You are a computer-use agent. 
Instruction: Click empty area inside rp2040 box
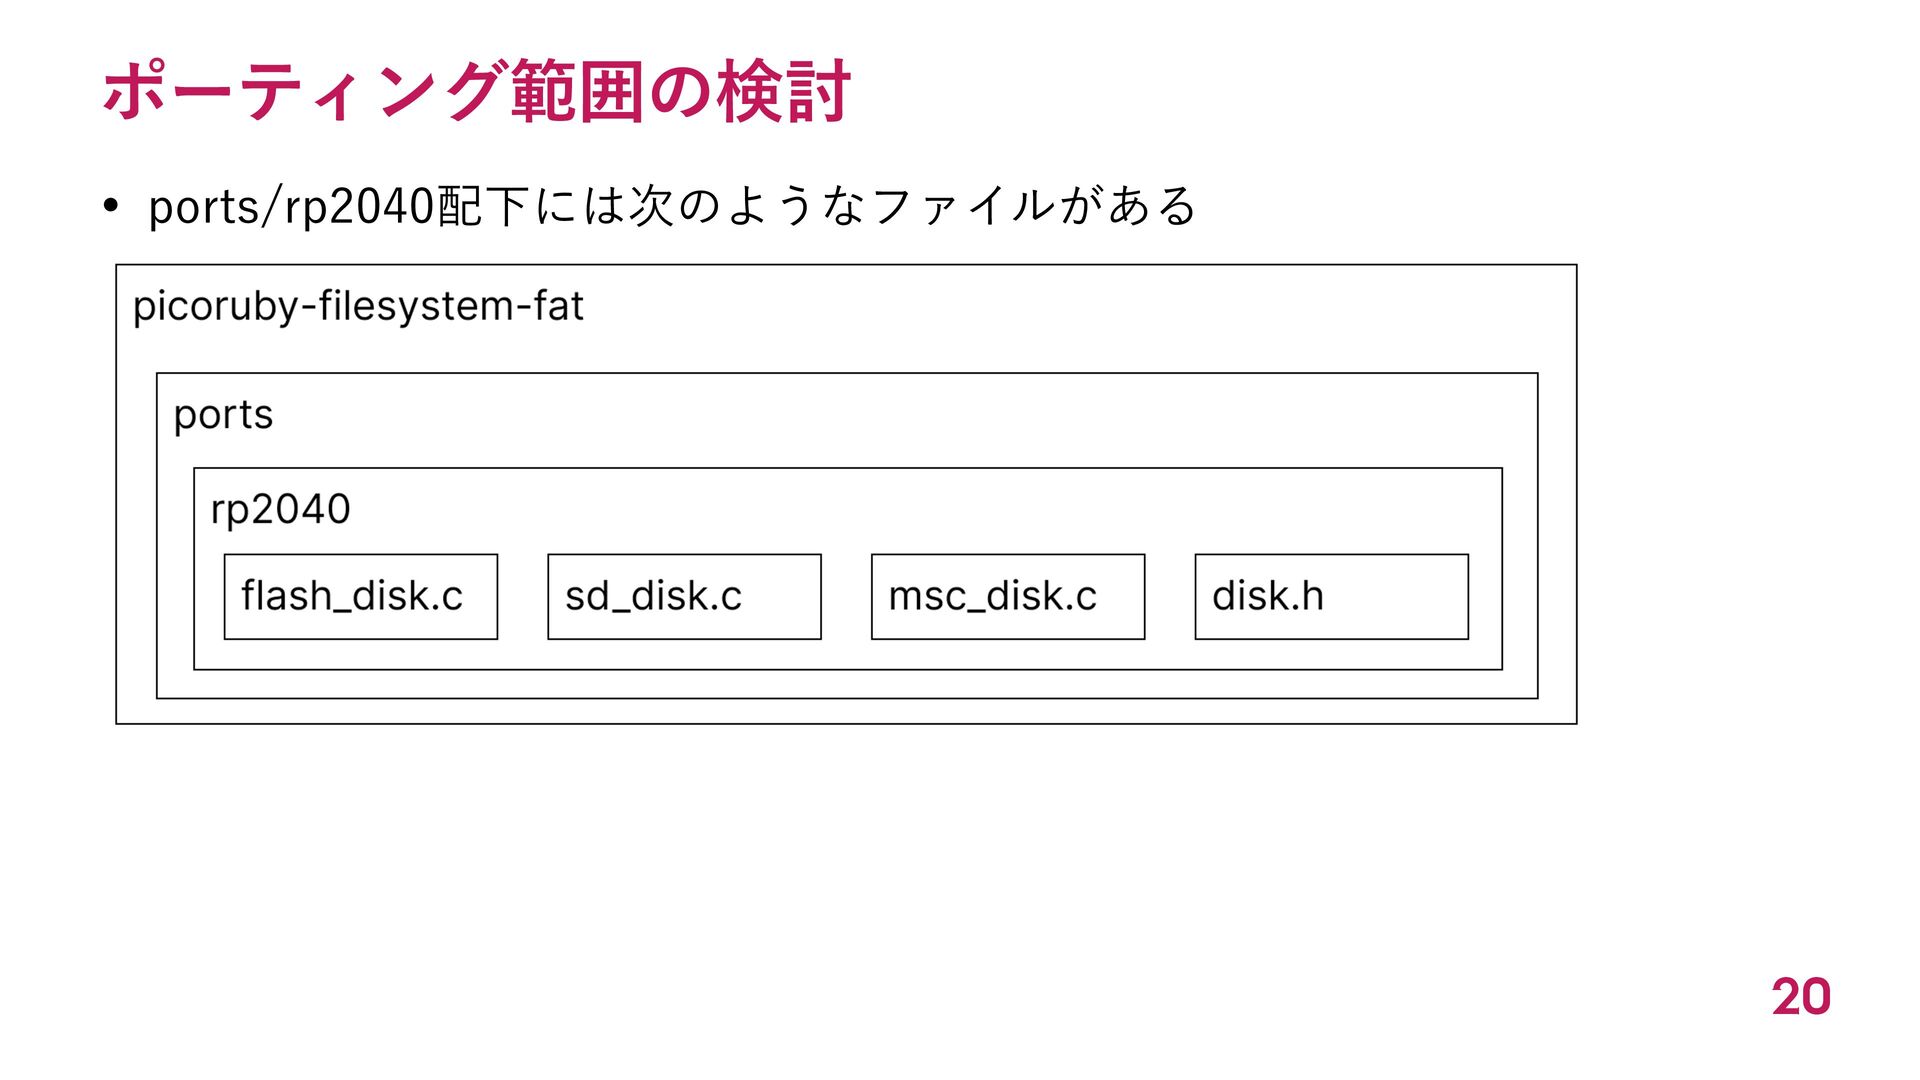[900, 510]
